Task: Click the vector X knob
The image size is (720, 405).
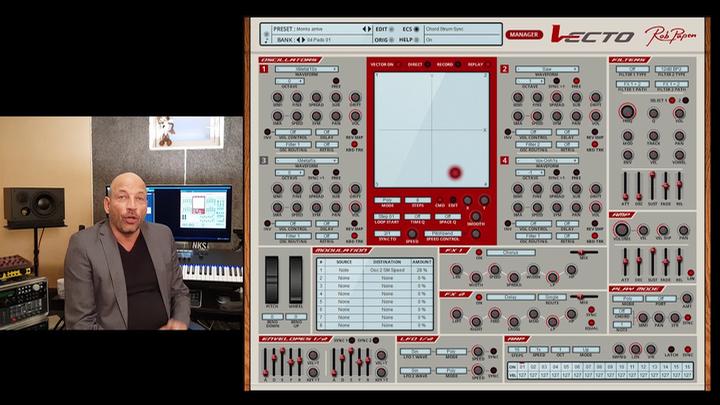Action: pyautogui.click(x=467, y=200)
